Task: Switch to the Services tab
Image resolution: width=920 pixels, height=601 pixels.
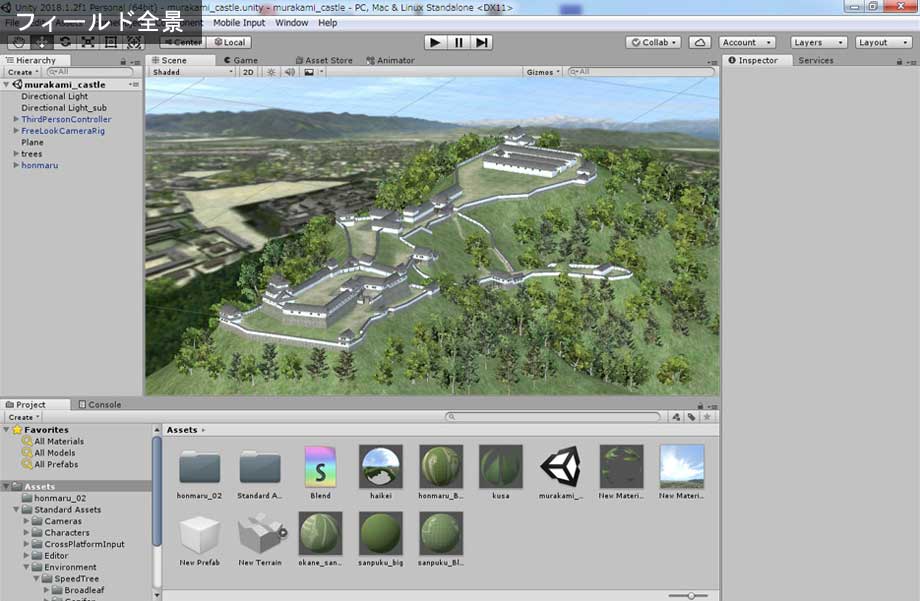Action: pyautogui.click(x=816, y=60)
